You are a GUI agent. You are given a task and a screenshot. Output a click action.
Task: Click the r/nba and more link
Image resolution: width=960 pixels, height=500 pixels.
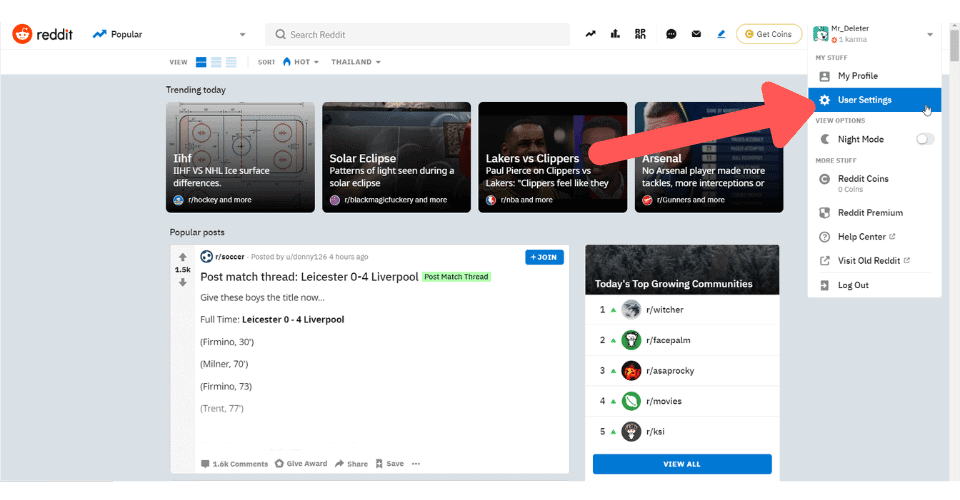coord(527,200)
